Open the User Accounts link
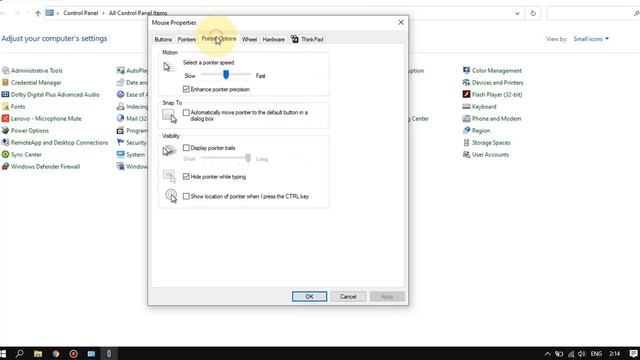Screen dimensions: 640x360 click(491, 155)
